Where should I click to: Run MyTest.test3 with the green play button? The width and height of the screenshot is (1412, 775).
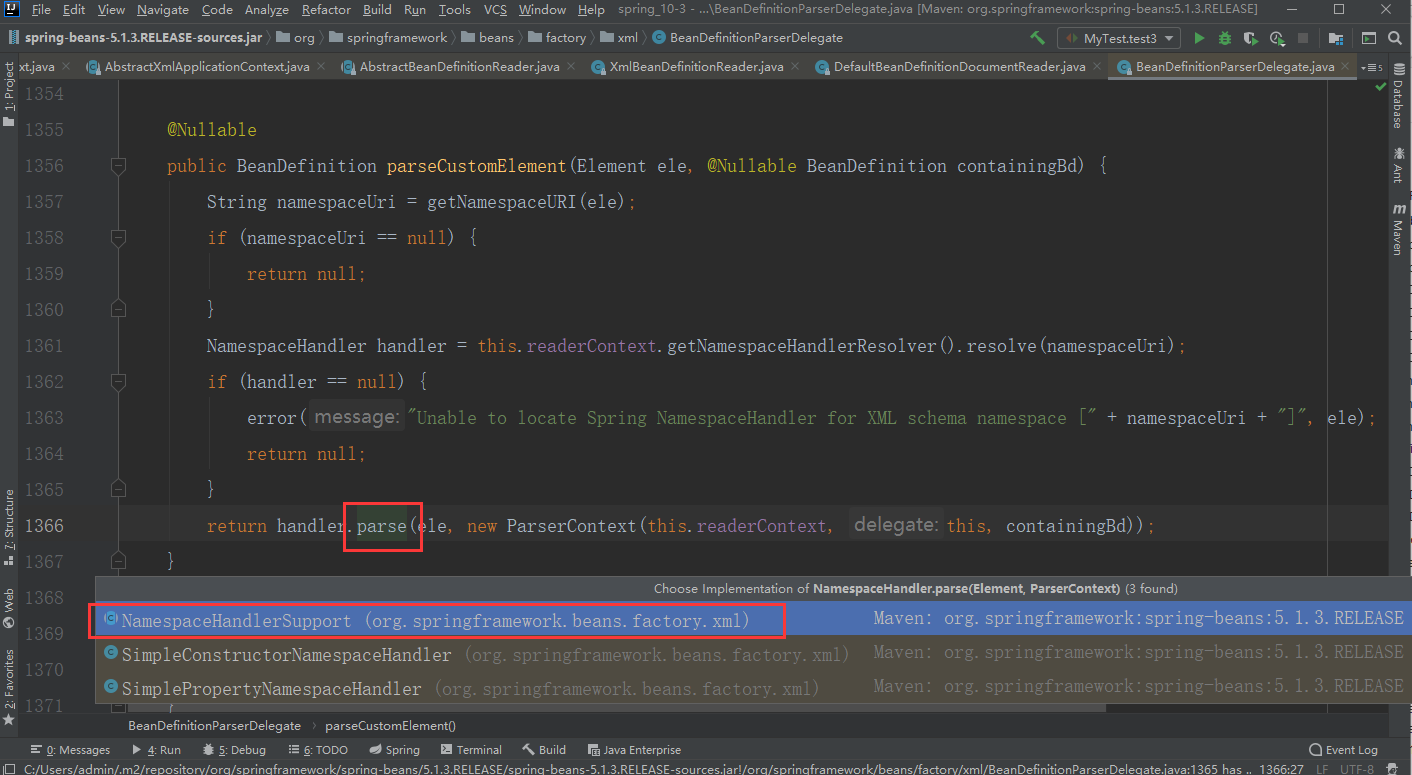tap(1198, 38)
